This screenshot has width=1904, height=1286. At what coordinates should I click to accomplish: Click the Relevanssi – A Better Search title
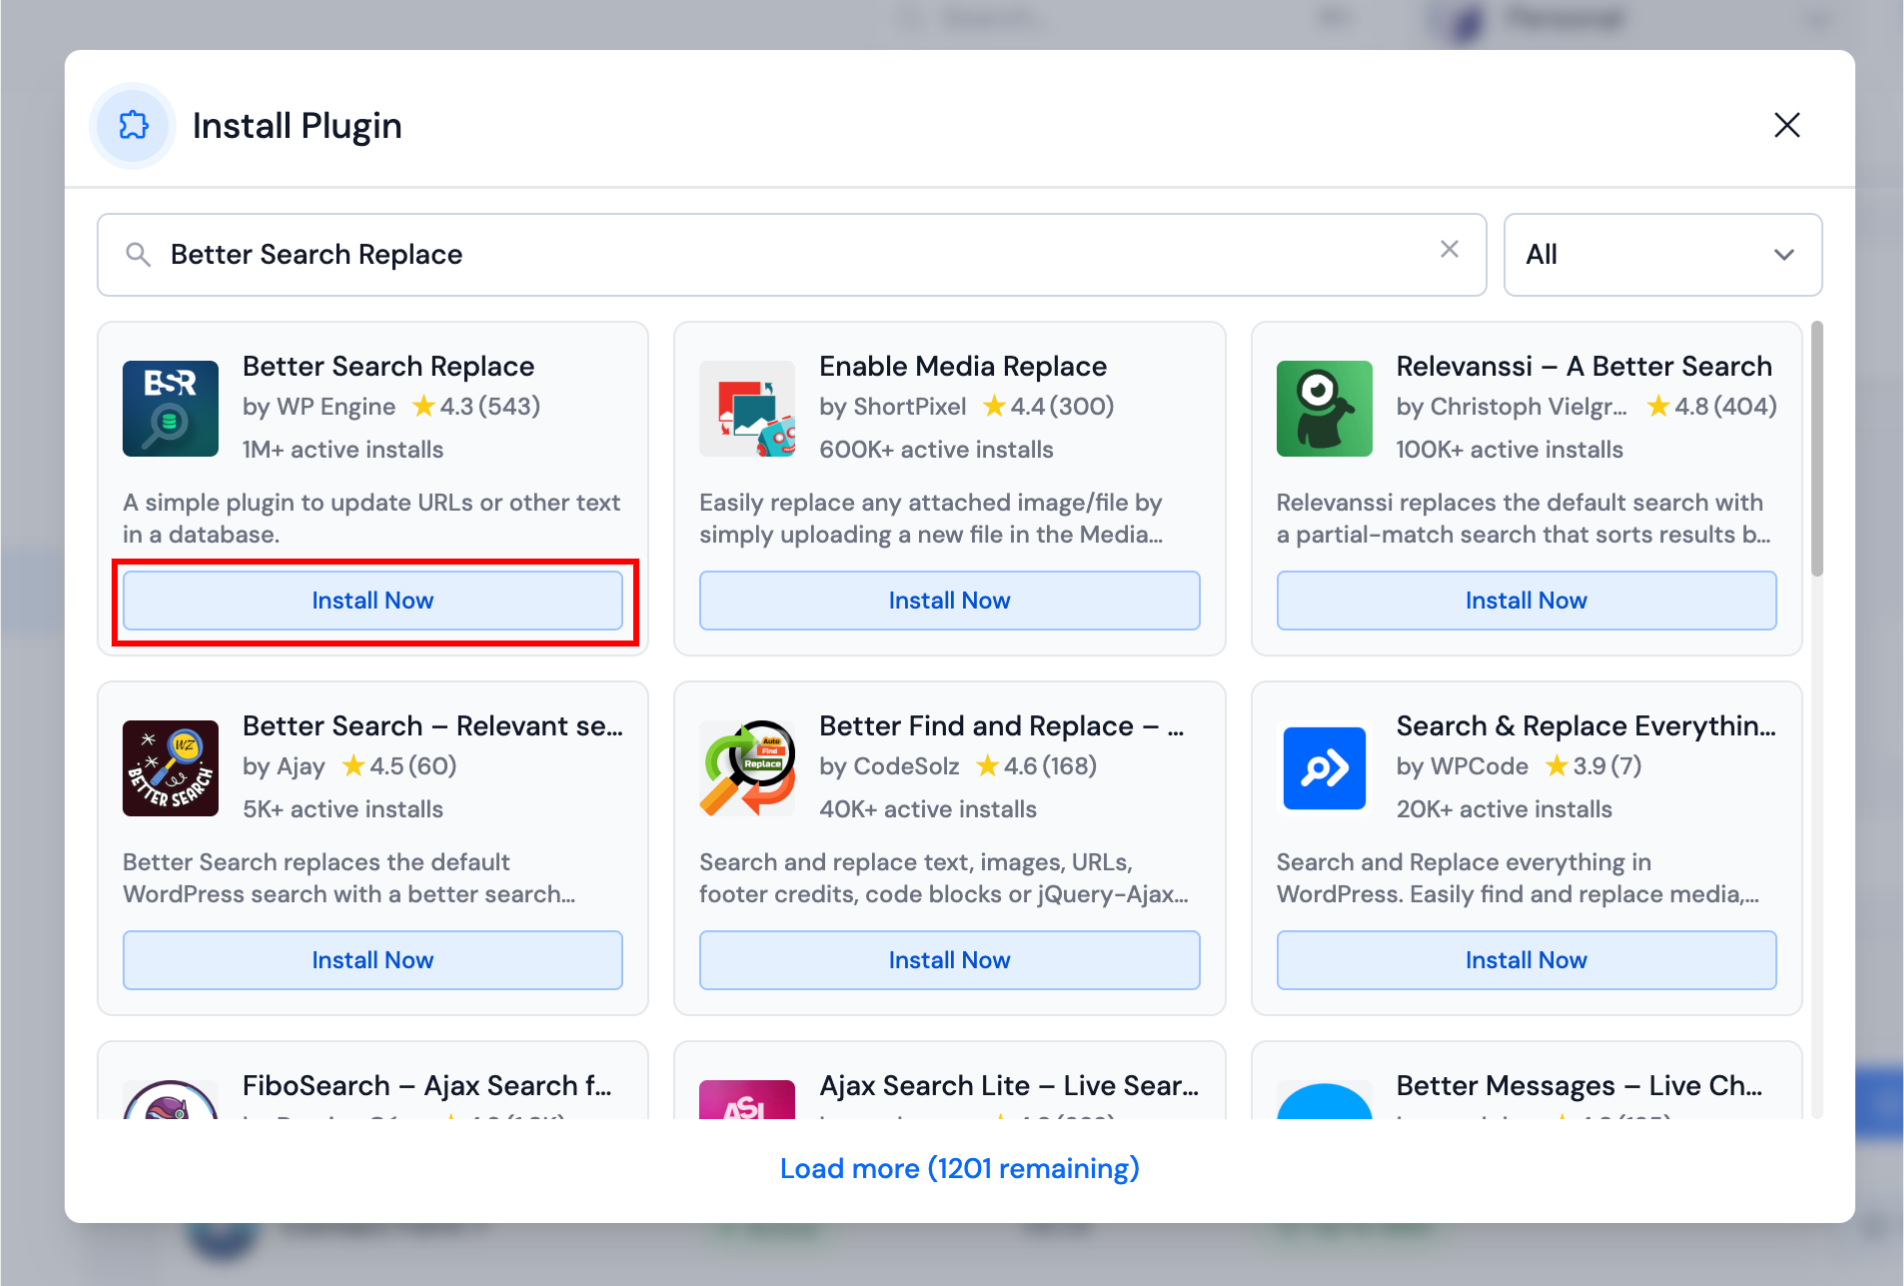click(x=1584, y=366)
